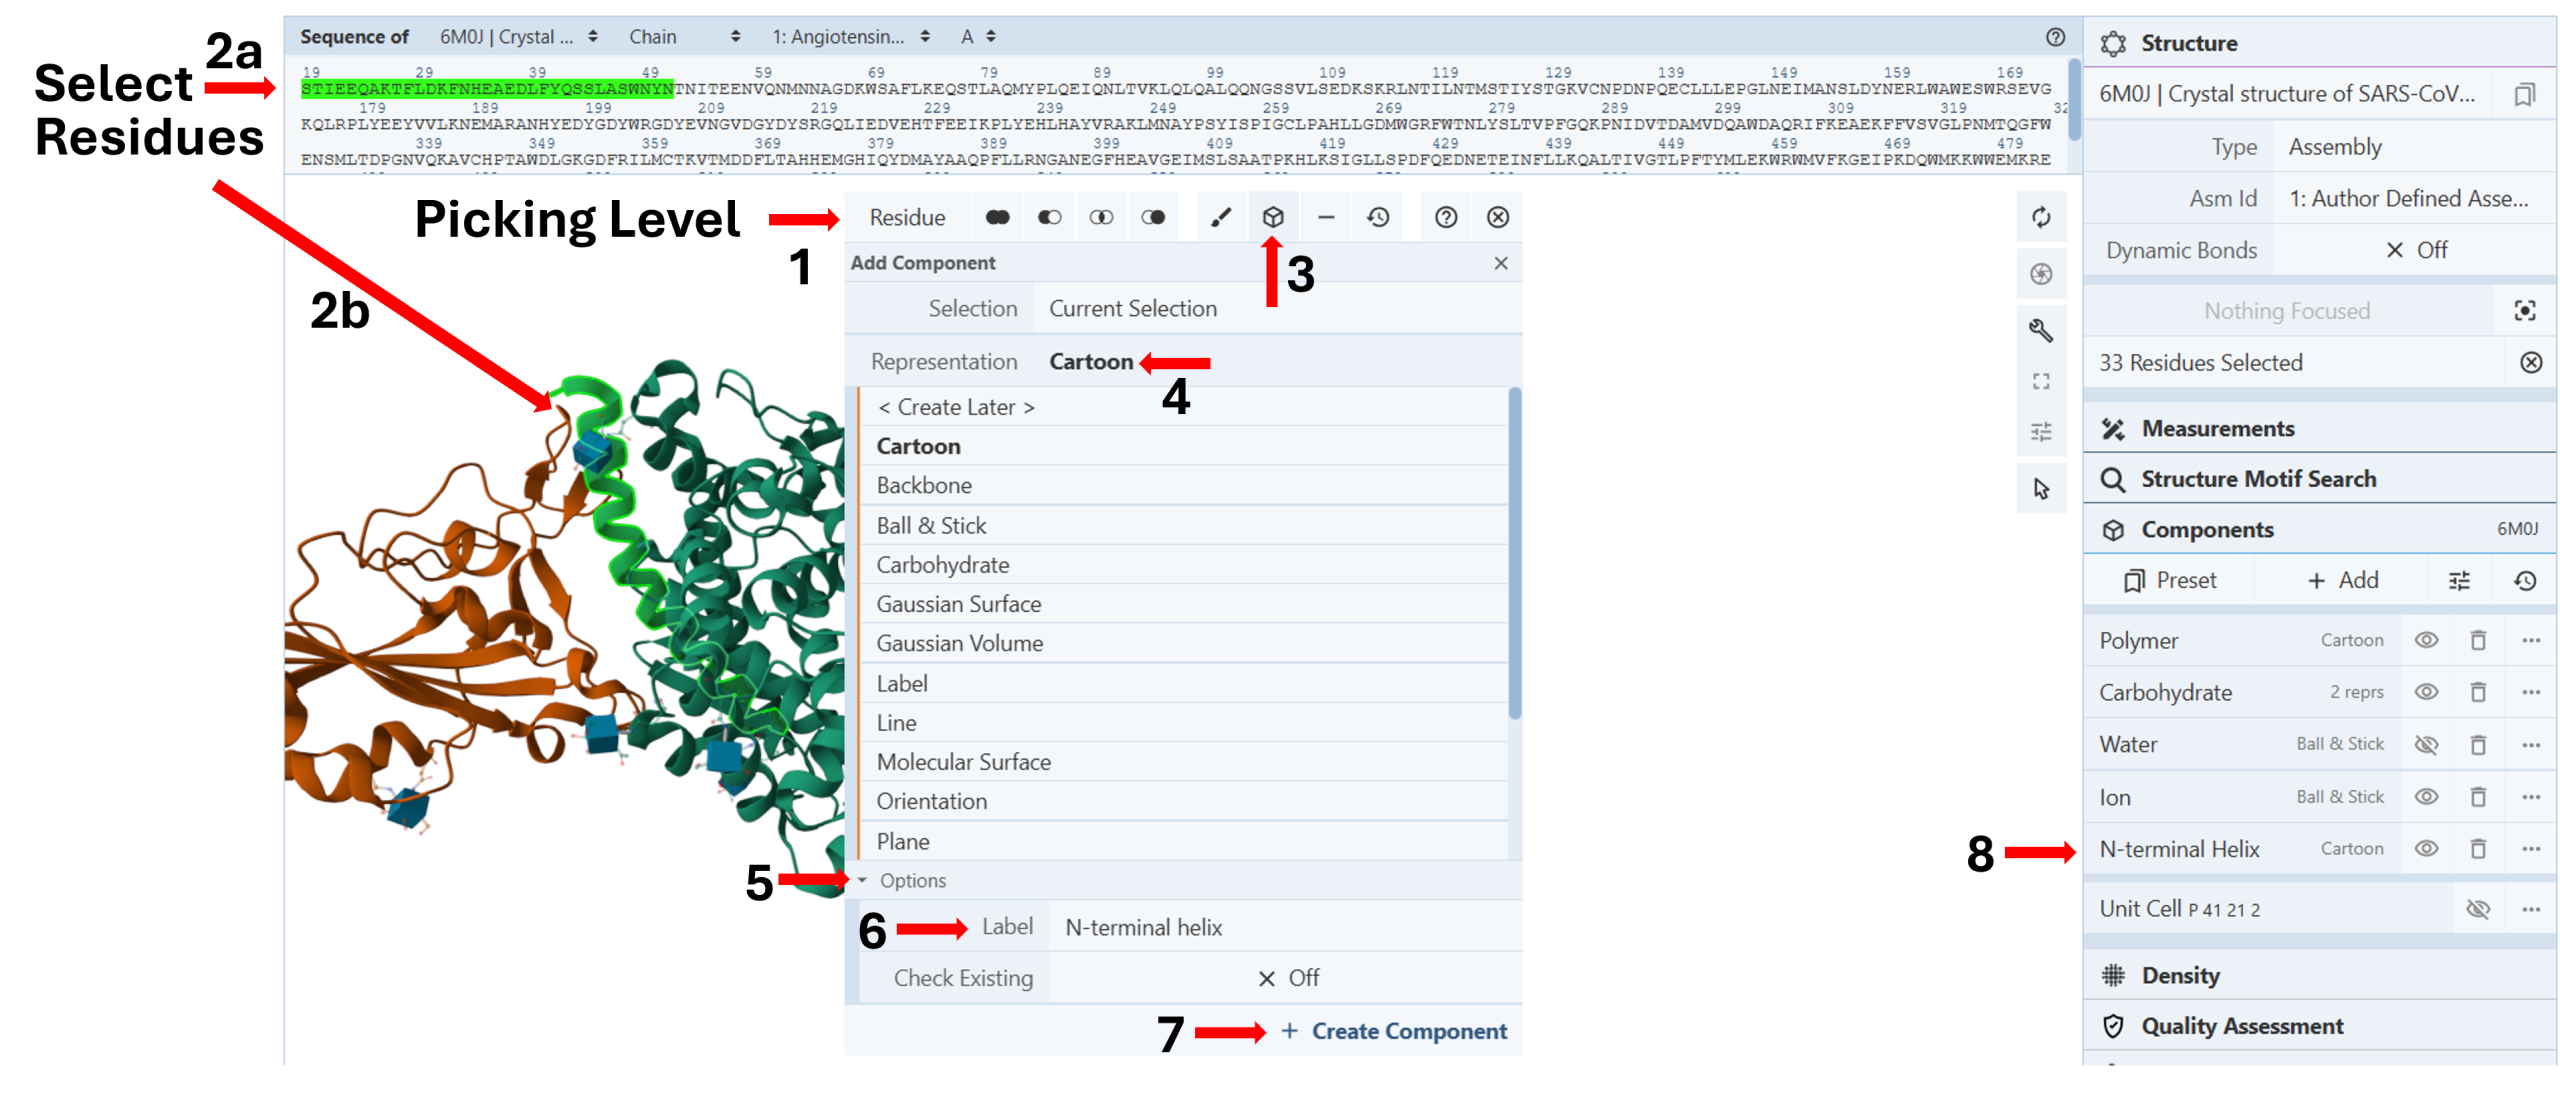Click the union selection mode icon
This screenshot has height=1101, width=2560.
[997, 217]
